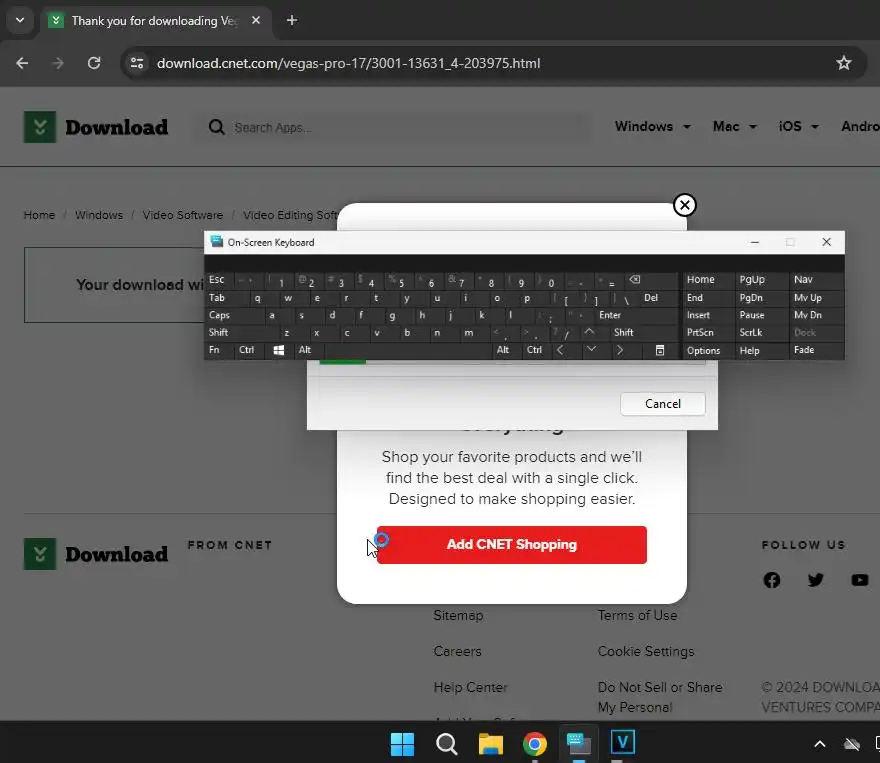Screen dimensions: 880x763
Task: Open CNET Twitter page icon
Action: (x=815, y=580)
